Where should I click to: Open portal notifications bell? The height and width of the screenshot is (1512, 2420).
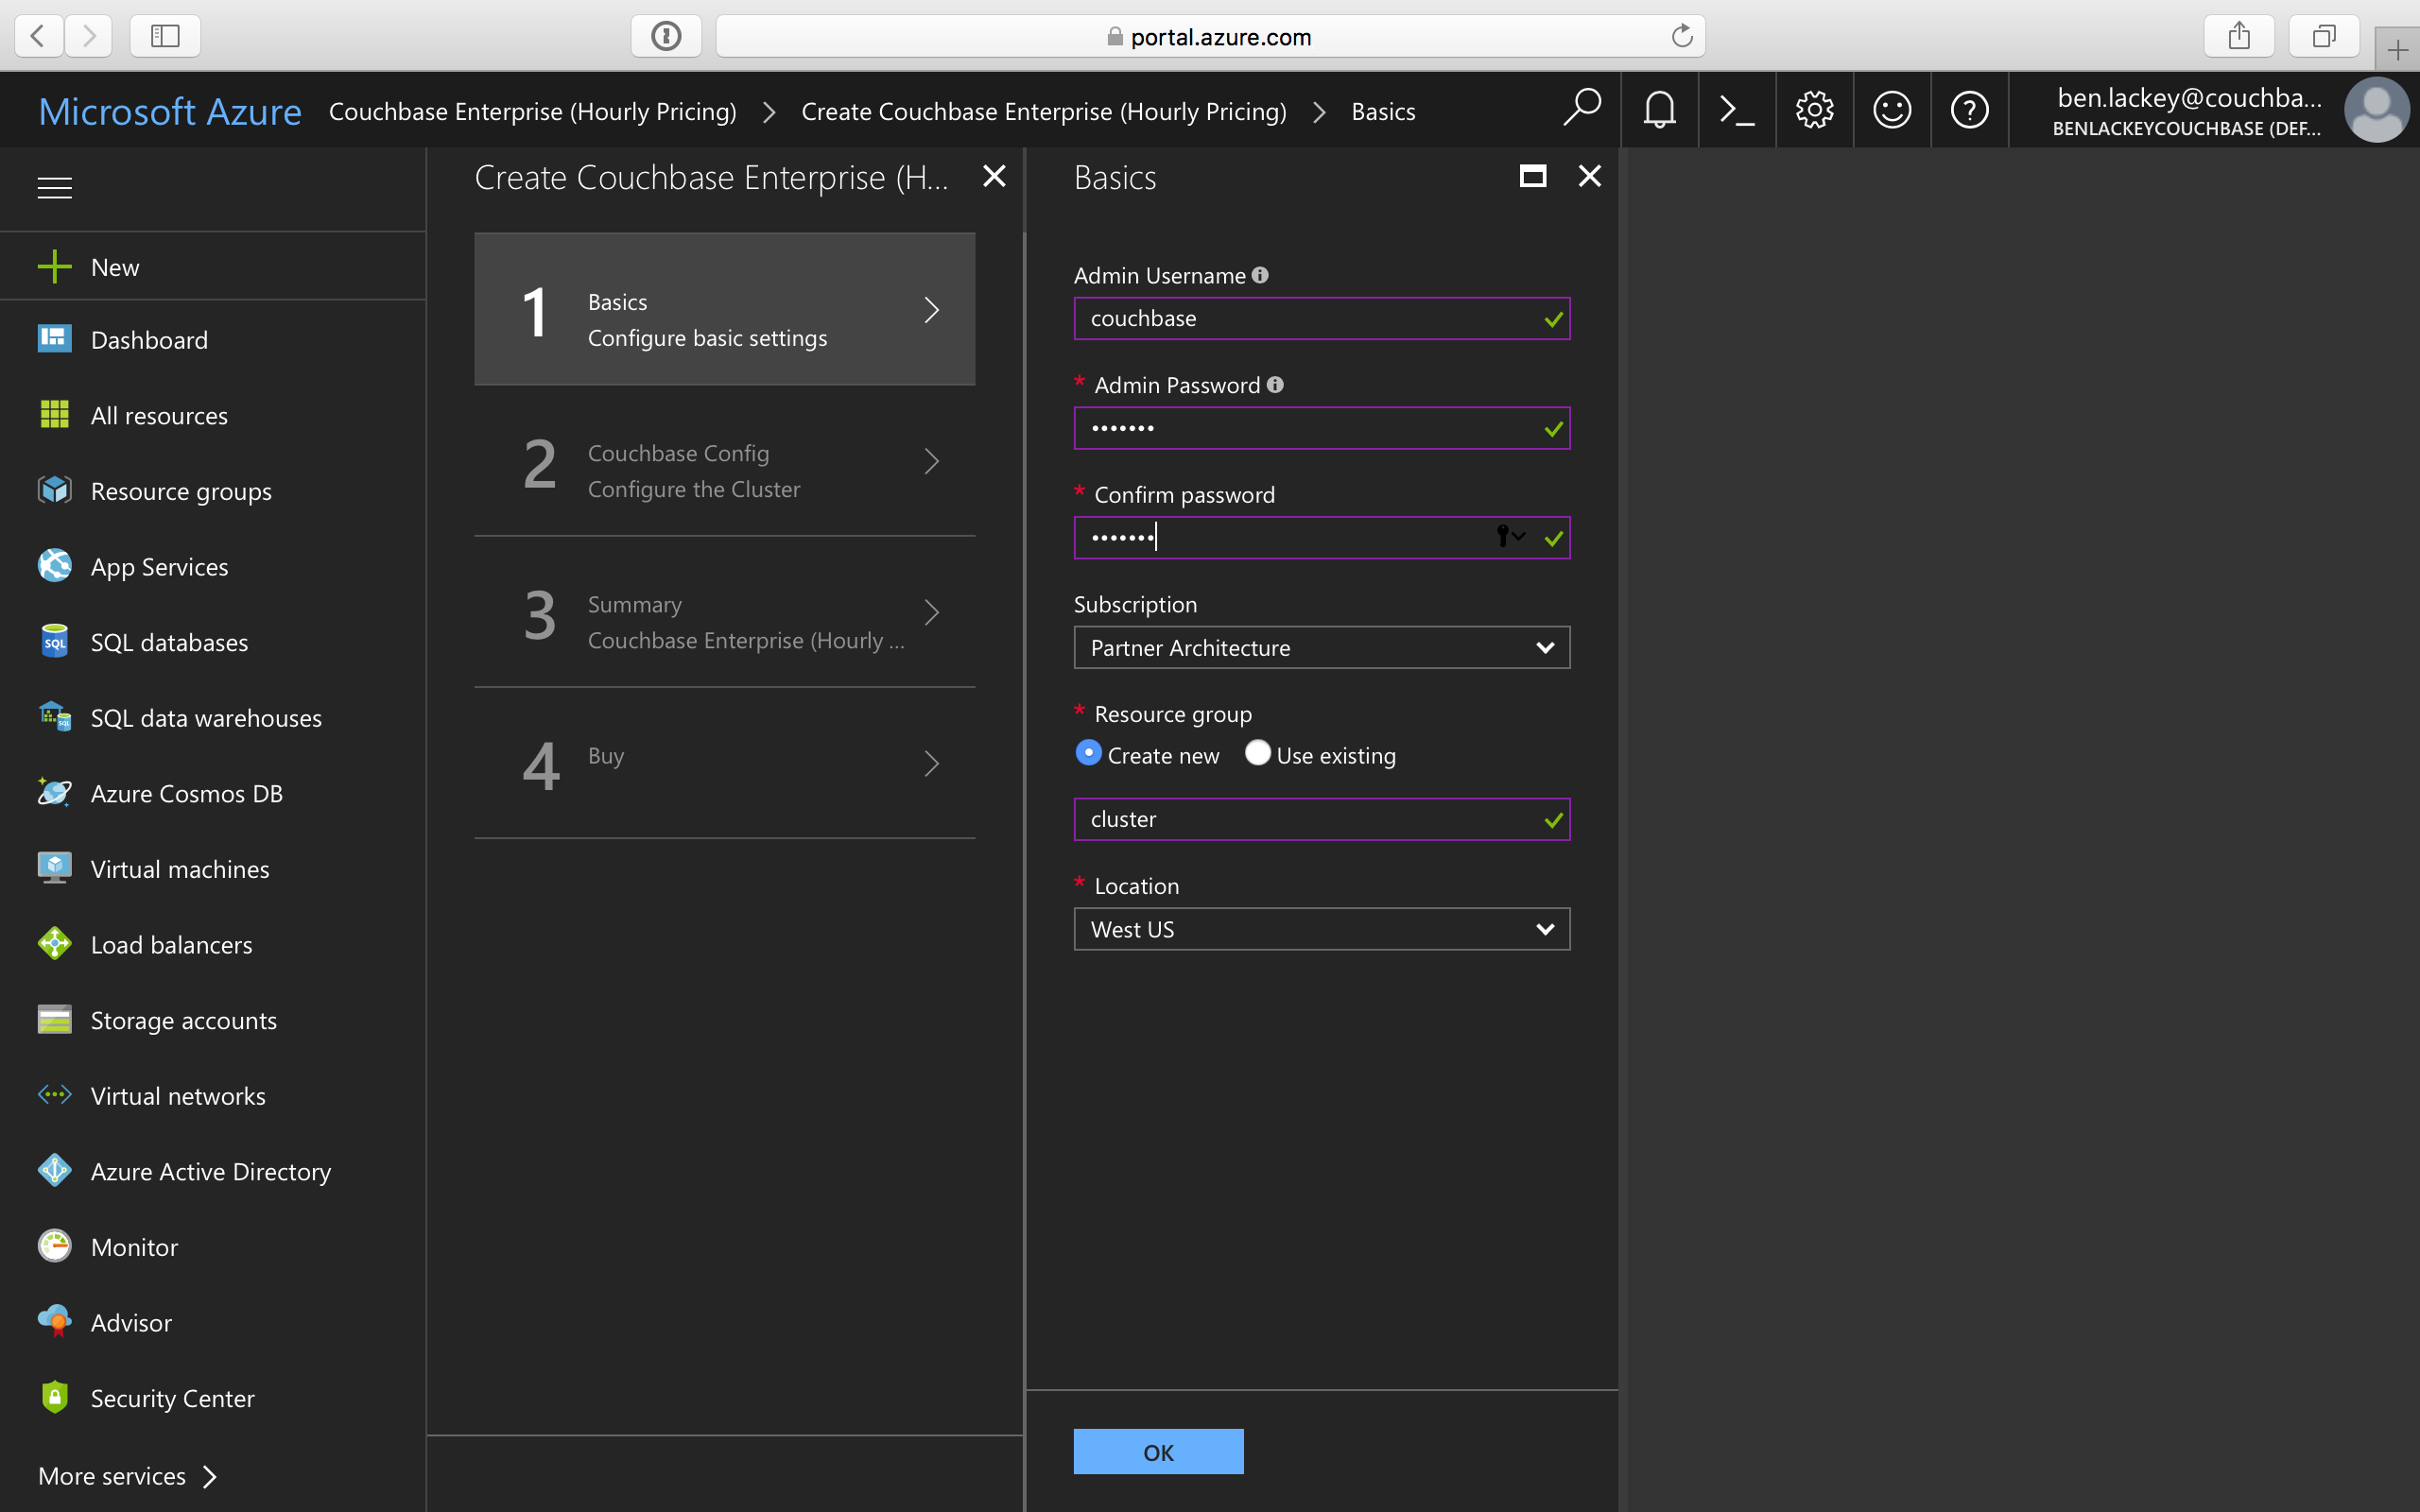point(1658,110)
